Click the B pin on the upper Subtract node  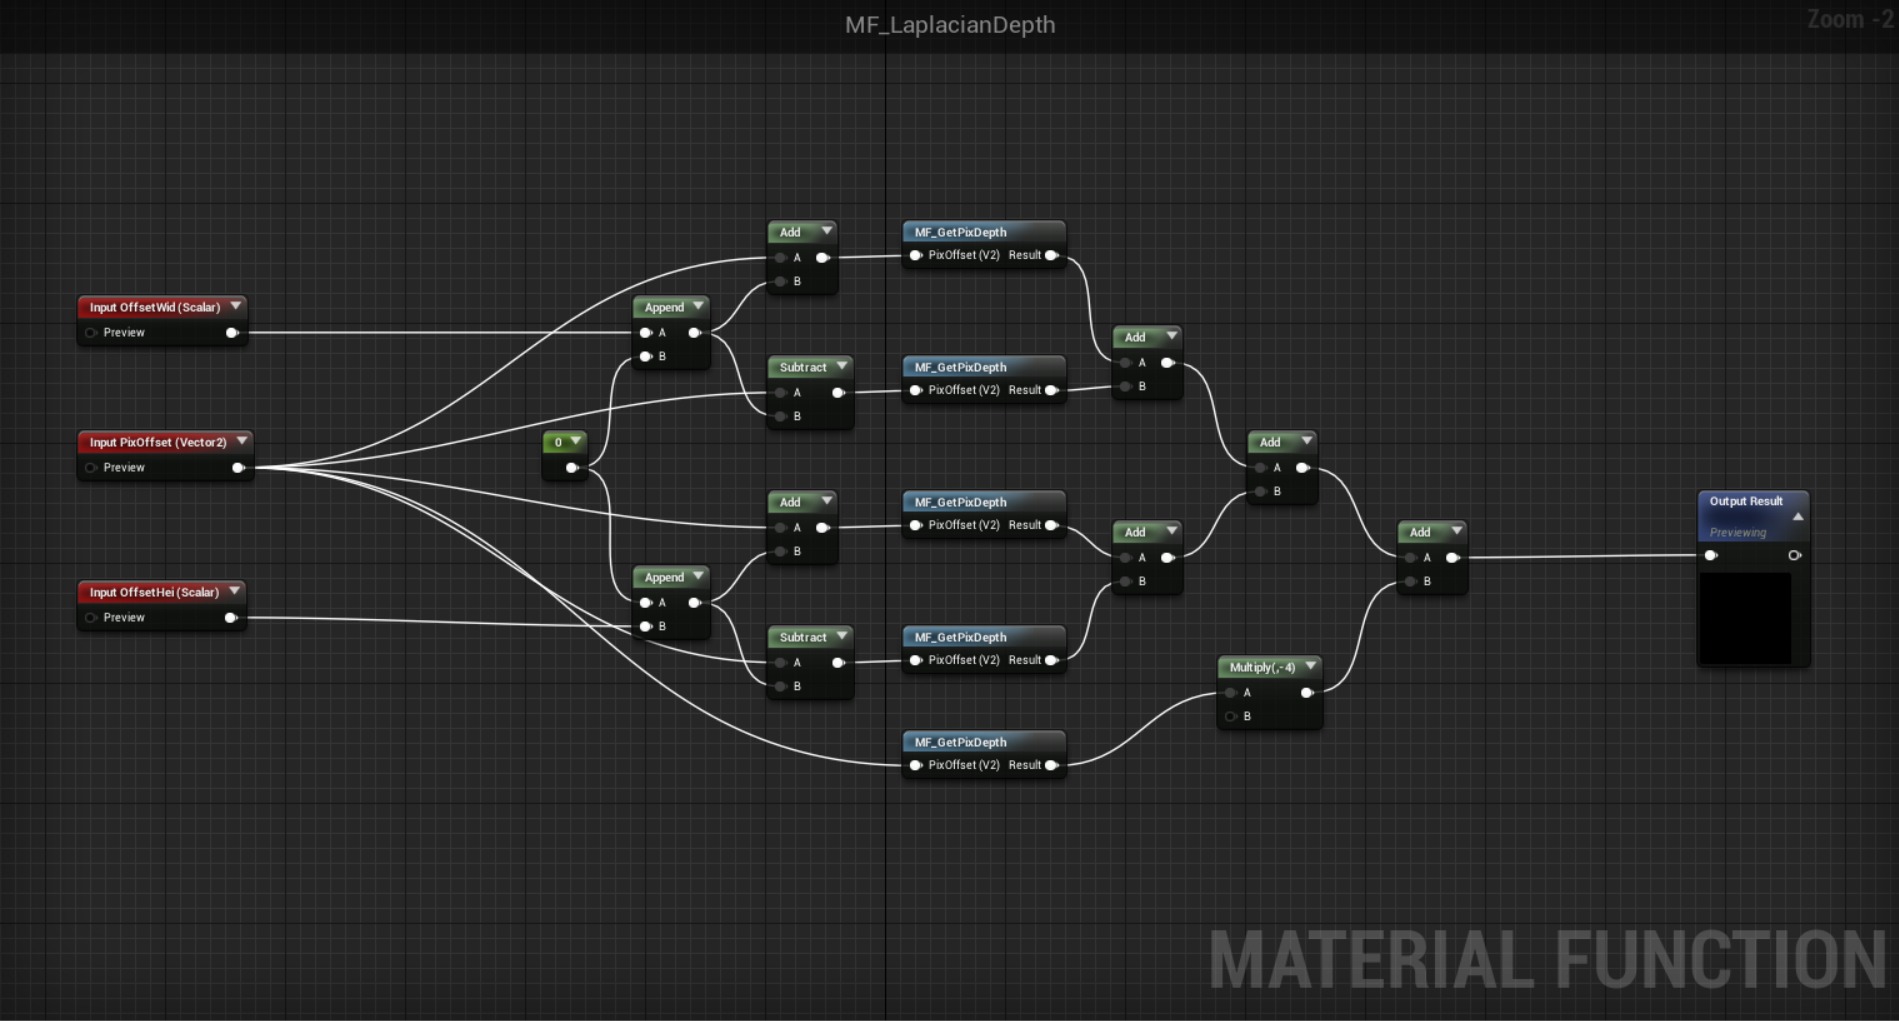coord(781,416)
